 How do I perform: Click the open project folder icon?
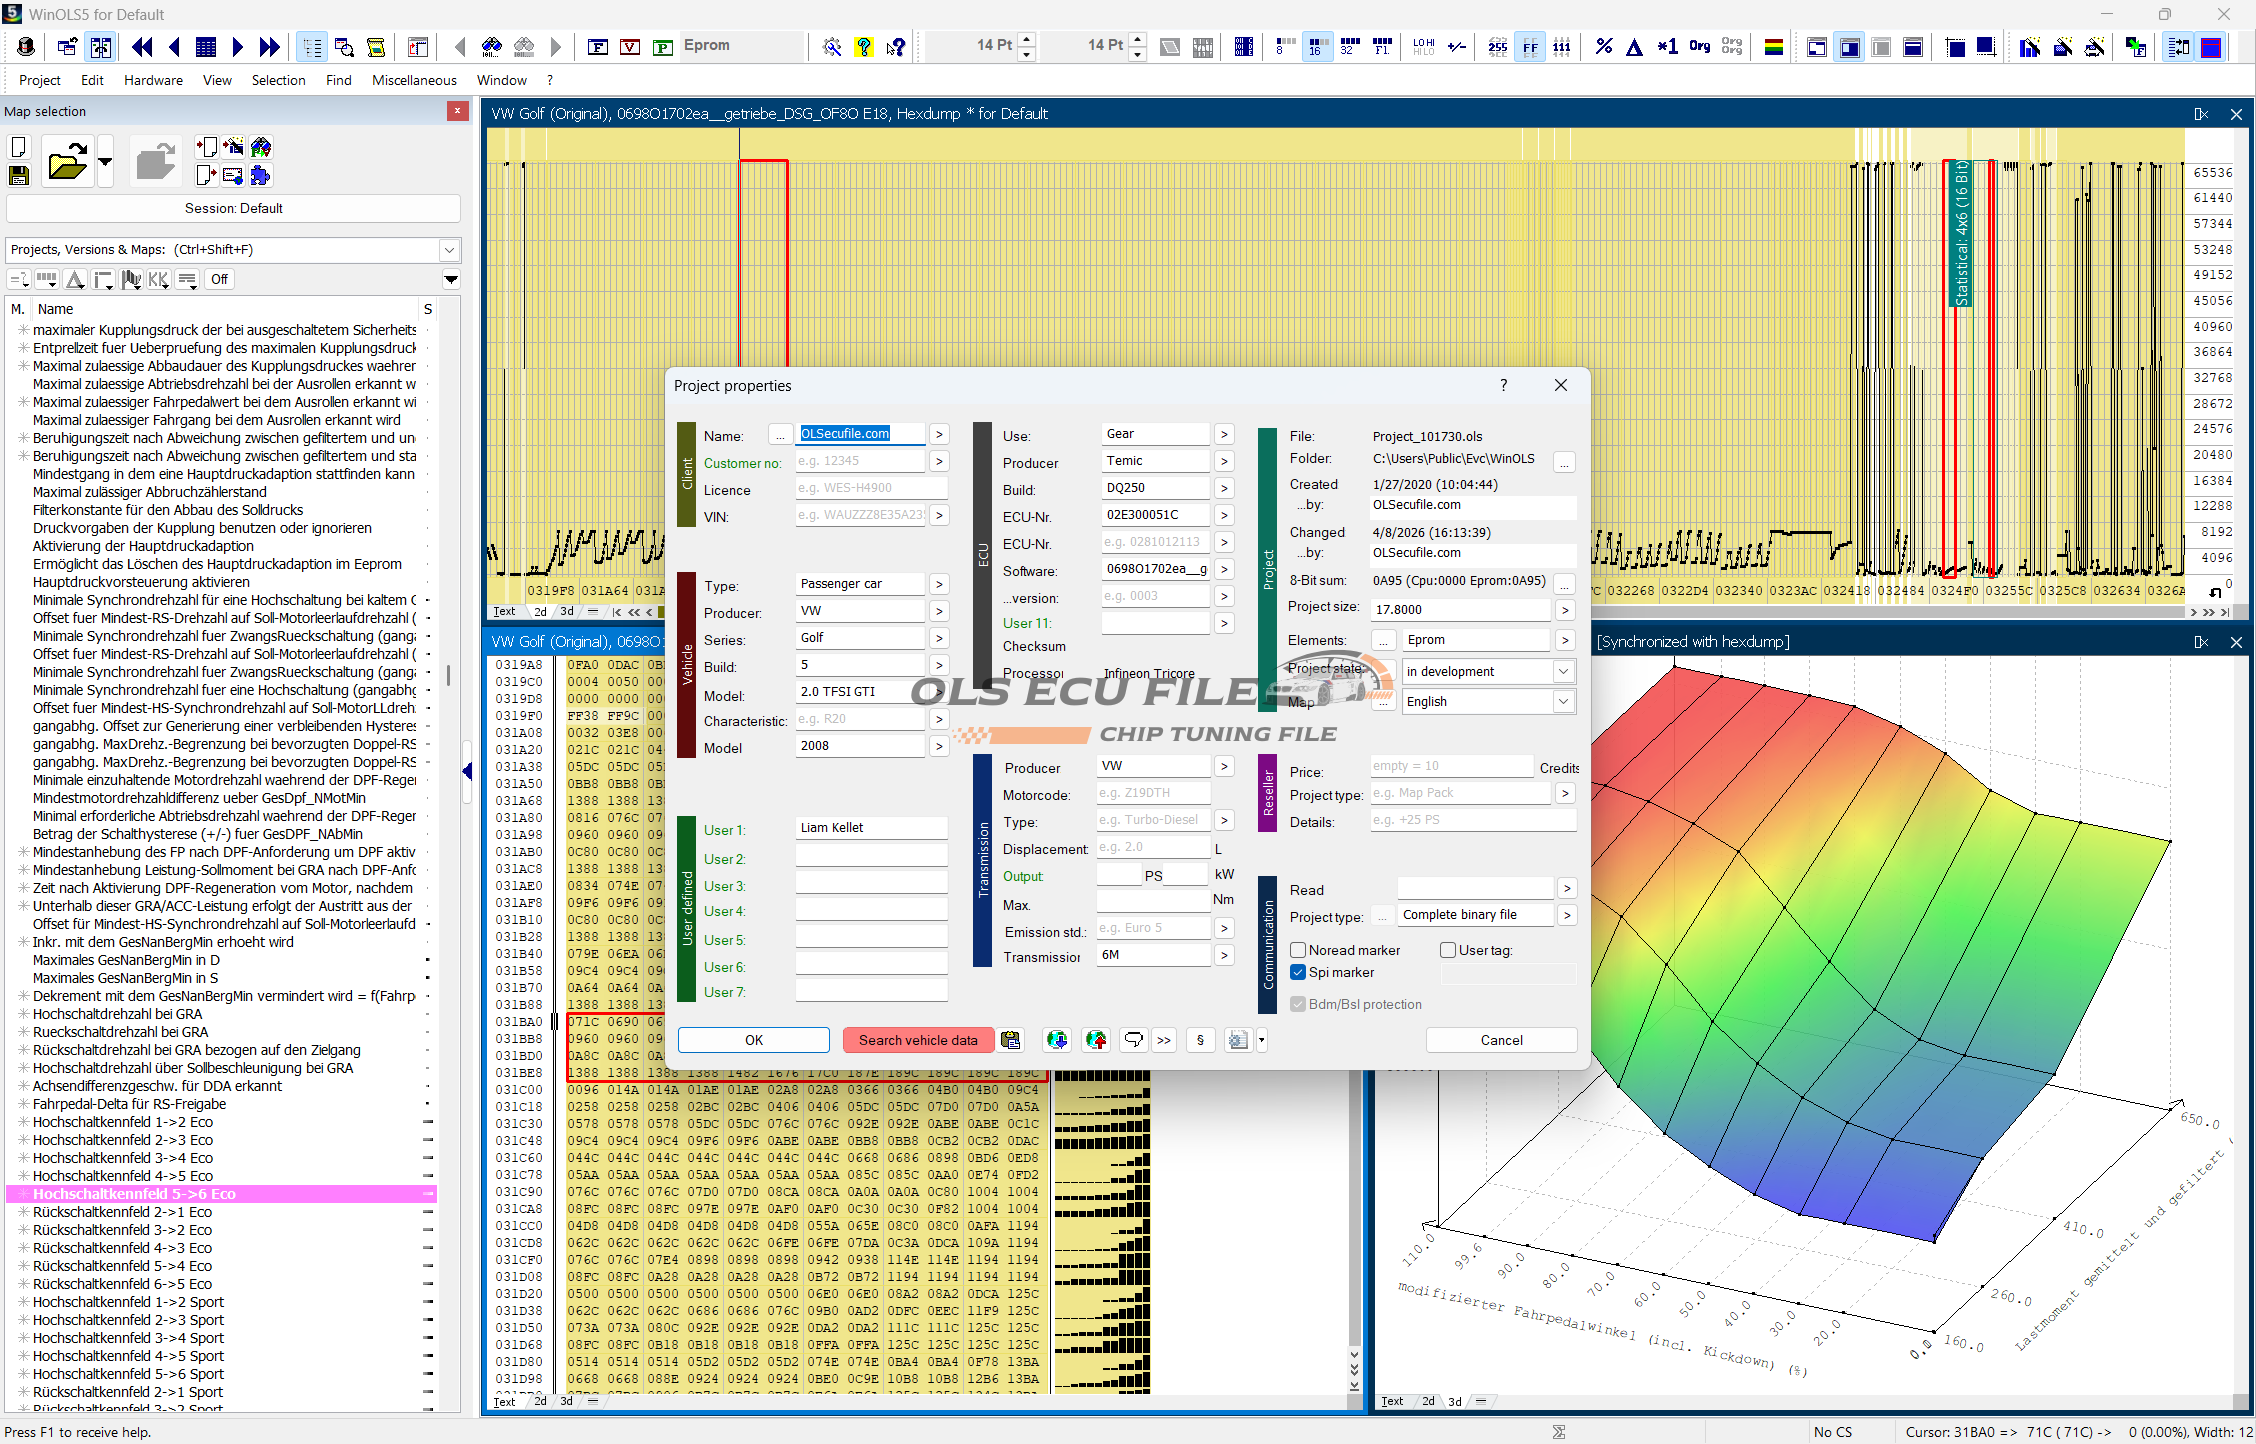click(67, 162)
